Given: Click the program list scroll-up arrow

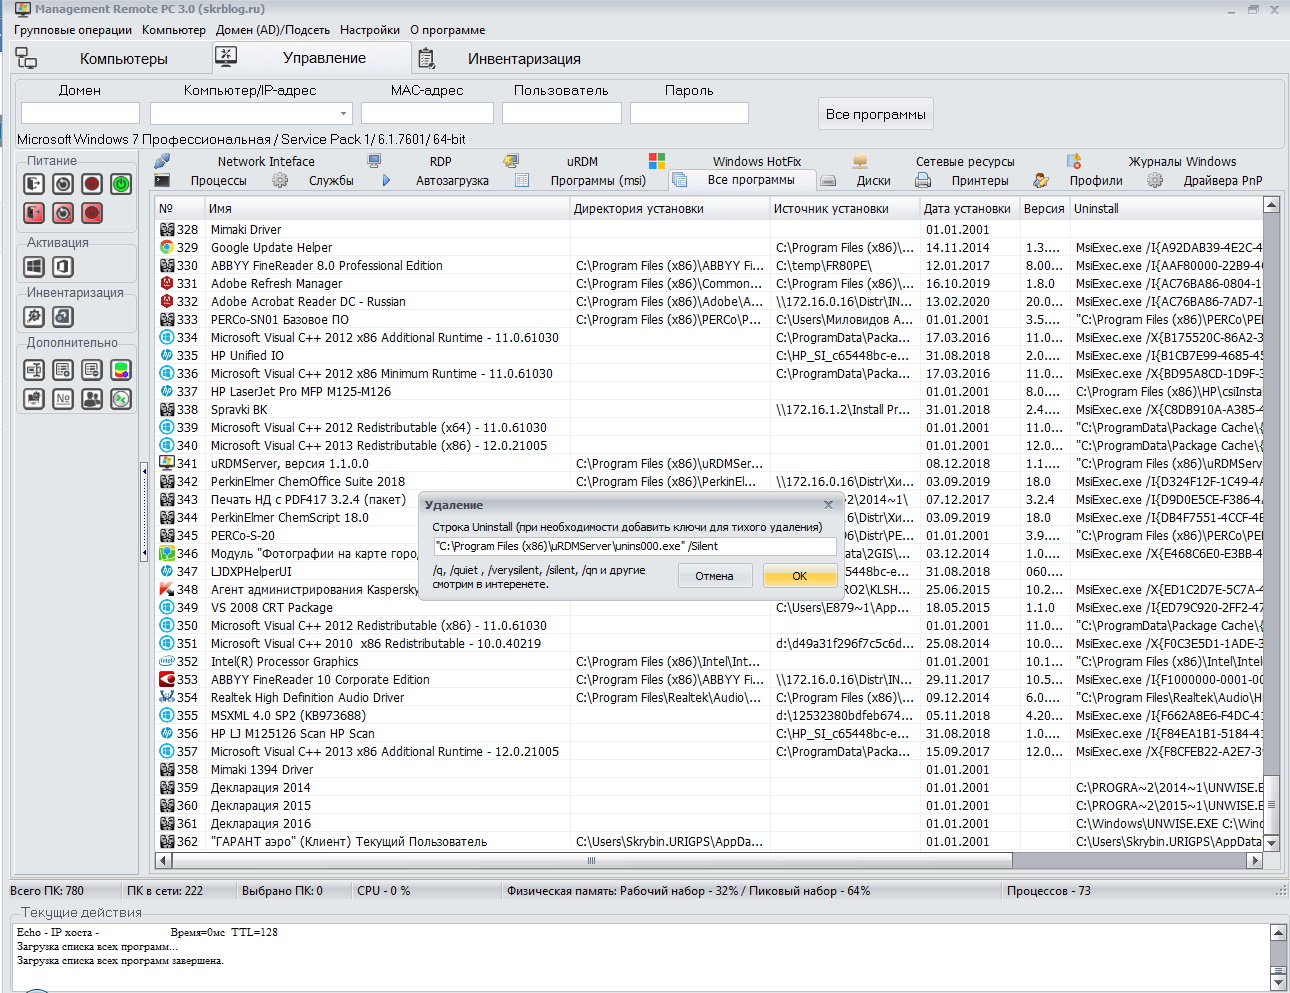Looking at the screenshot, I should 1271,206.
